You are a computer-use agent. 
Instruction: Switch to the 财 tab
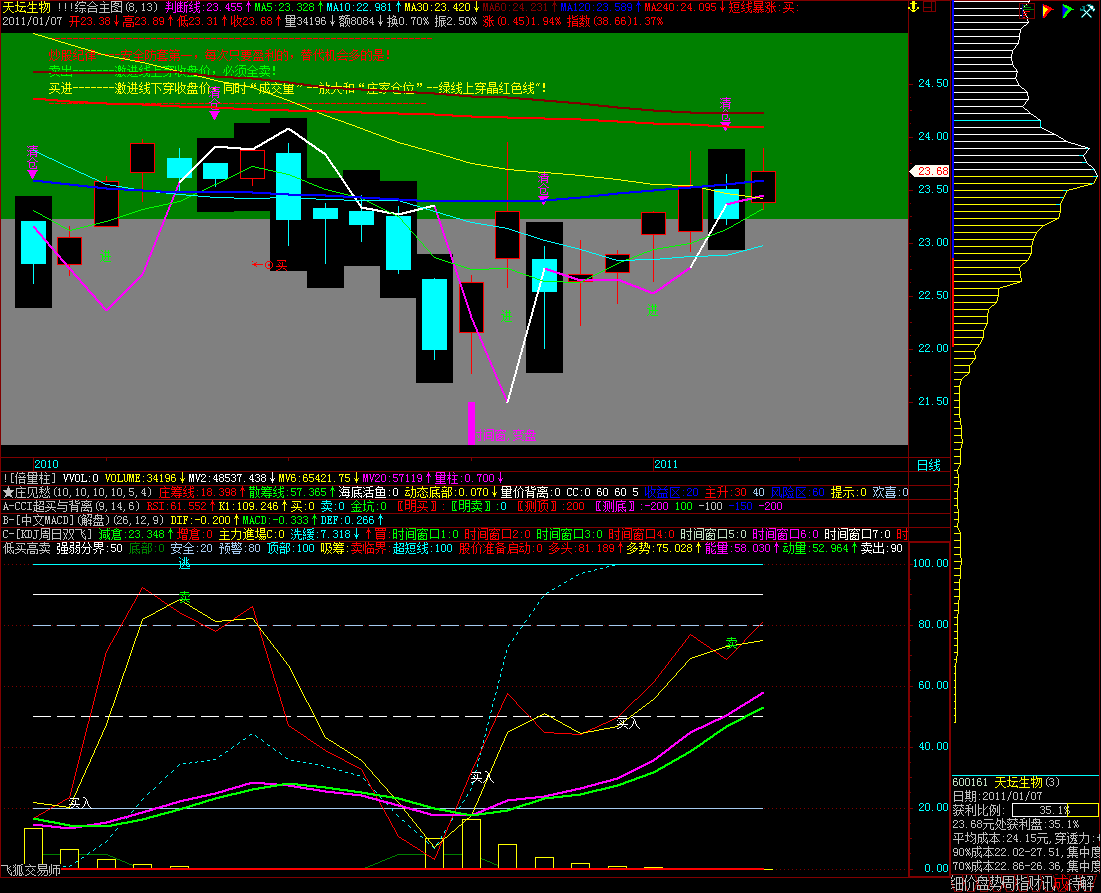tap(1034, 883)
